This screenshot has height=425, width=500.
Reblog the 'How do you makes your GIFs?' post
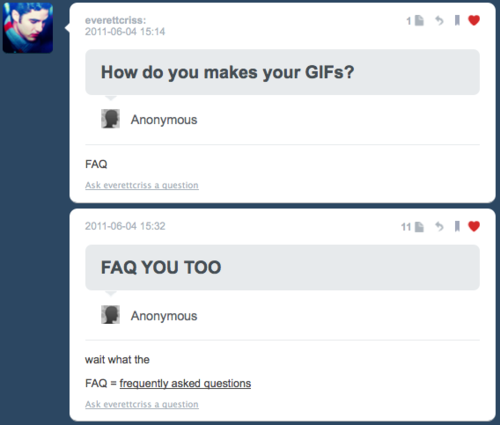pos(439,21)
